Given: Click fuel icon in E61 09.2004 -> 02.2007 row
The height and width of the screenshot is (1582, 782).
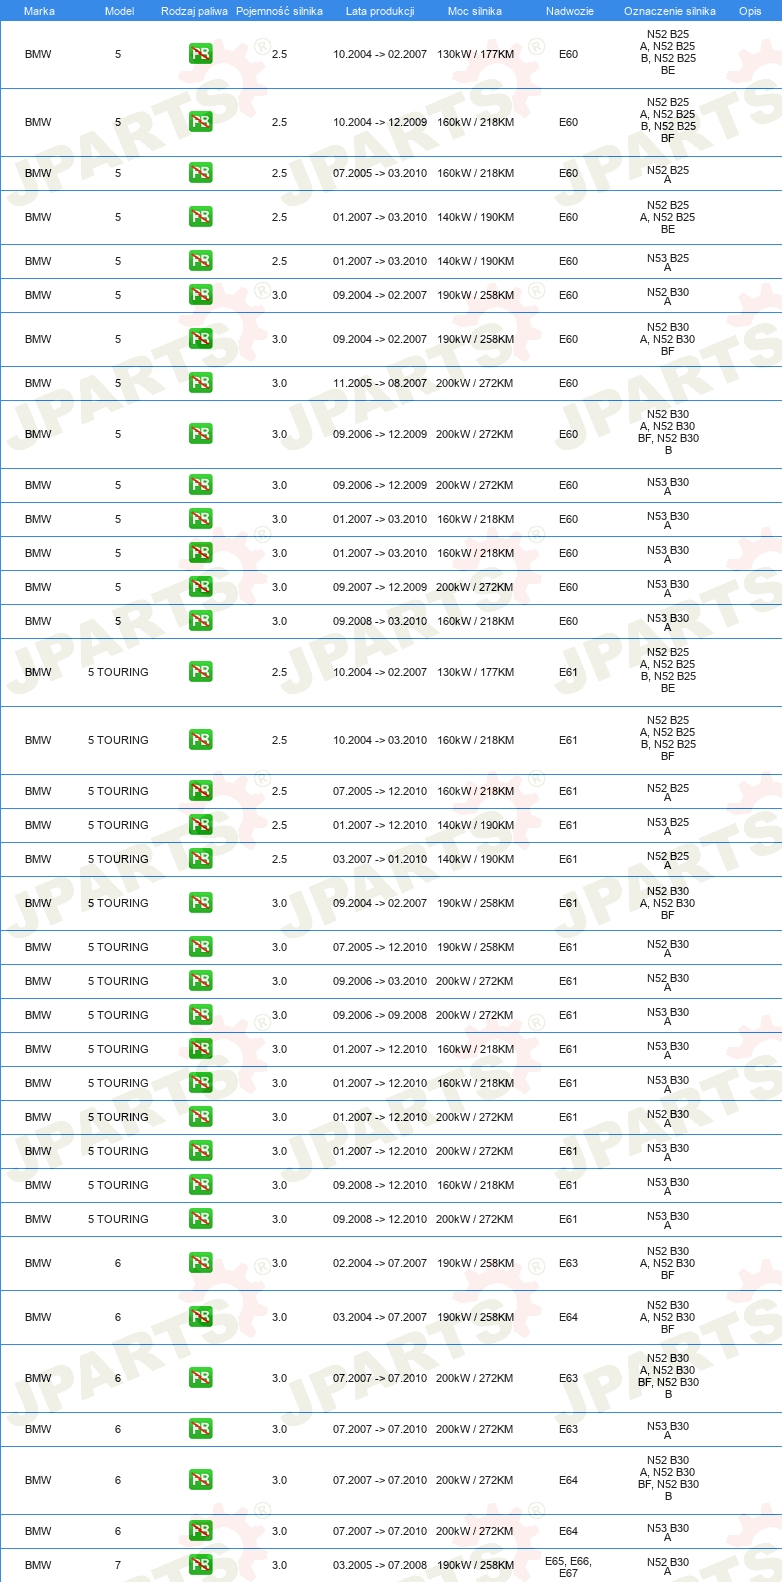Looking at the screenshot, I should coord(200,903).
